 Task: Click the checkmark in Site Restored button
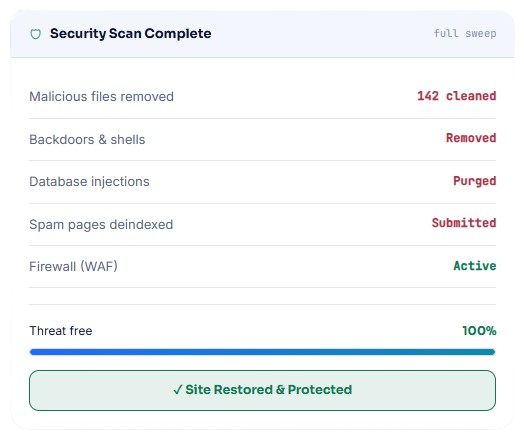177,390
